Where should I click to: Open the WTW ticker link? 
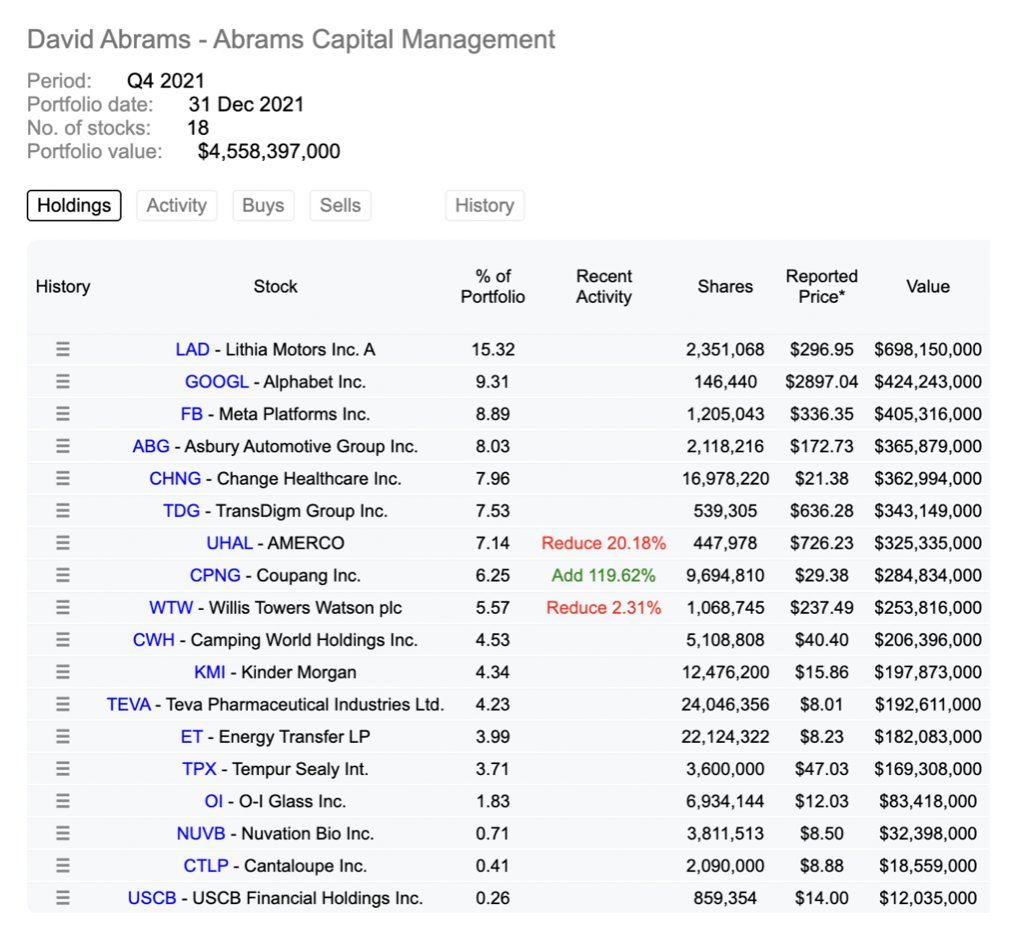tap(171, 608)
